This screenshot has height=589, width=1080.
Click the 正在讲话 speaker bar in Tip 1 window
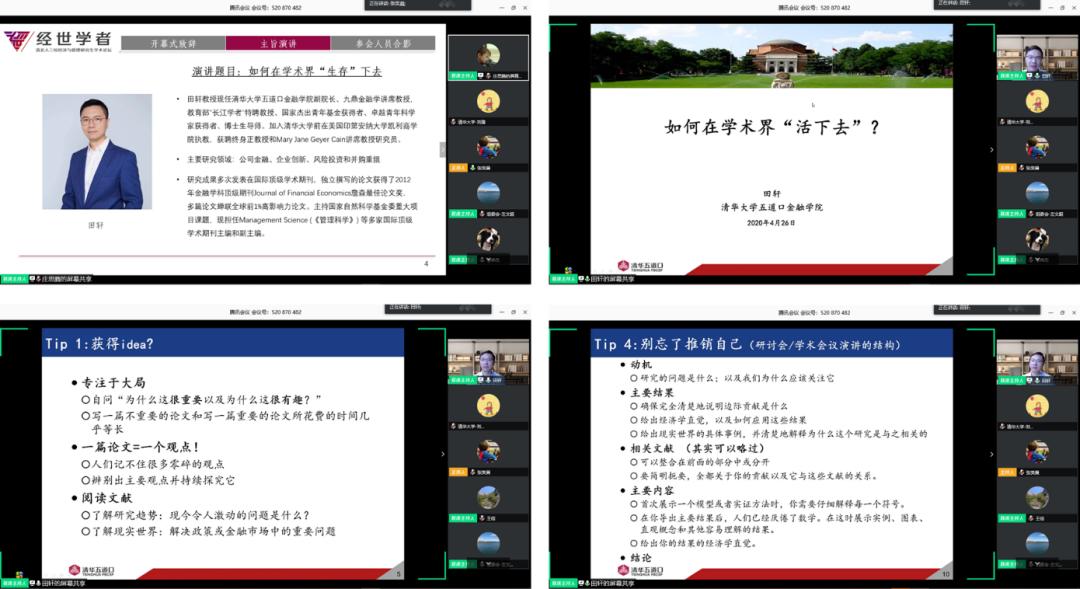[438, 309]
